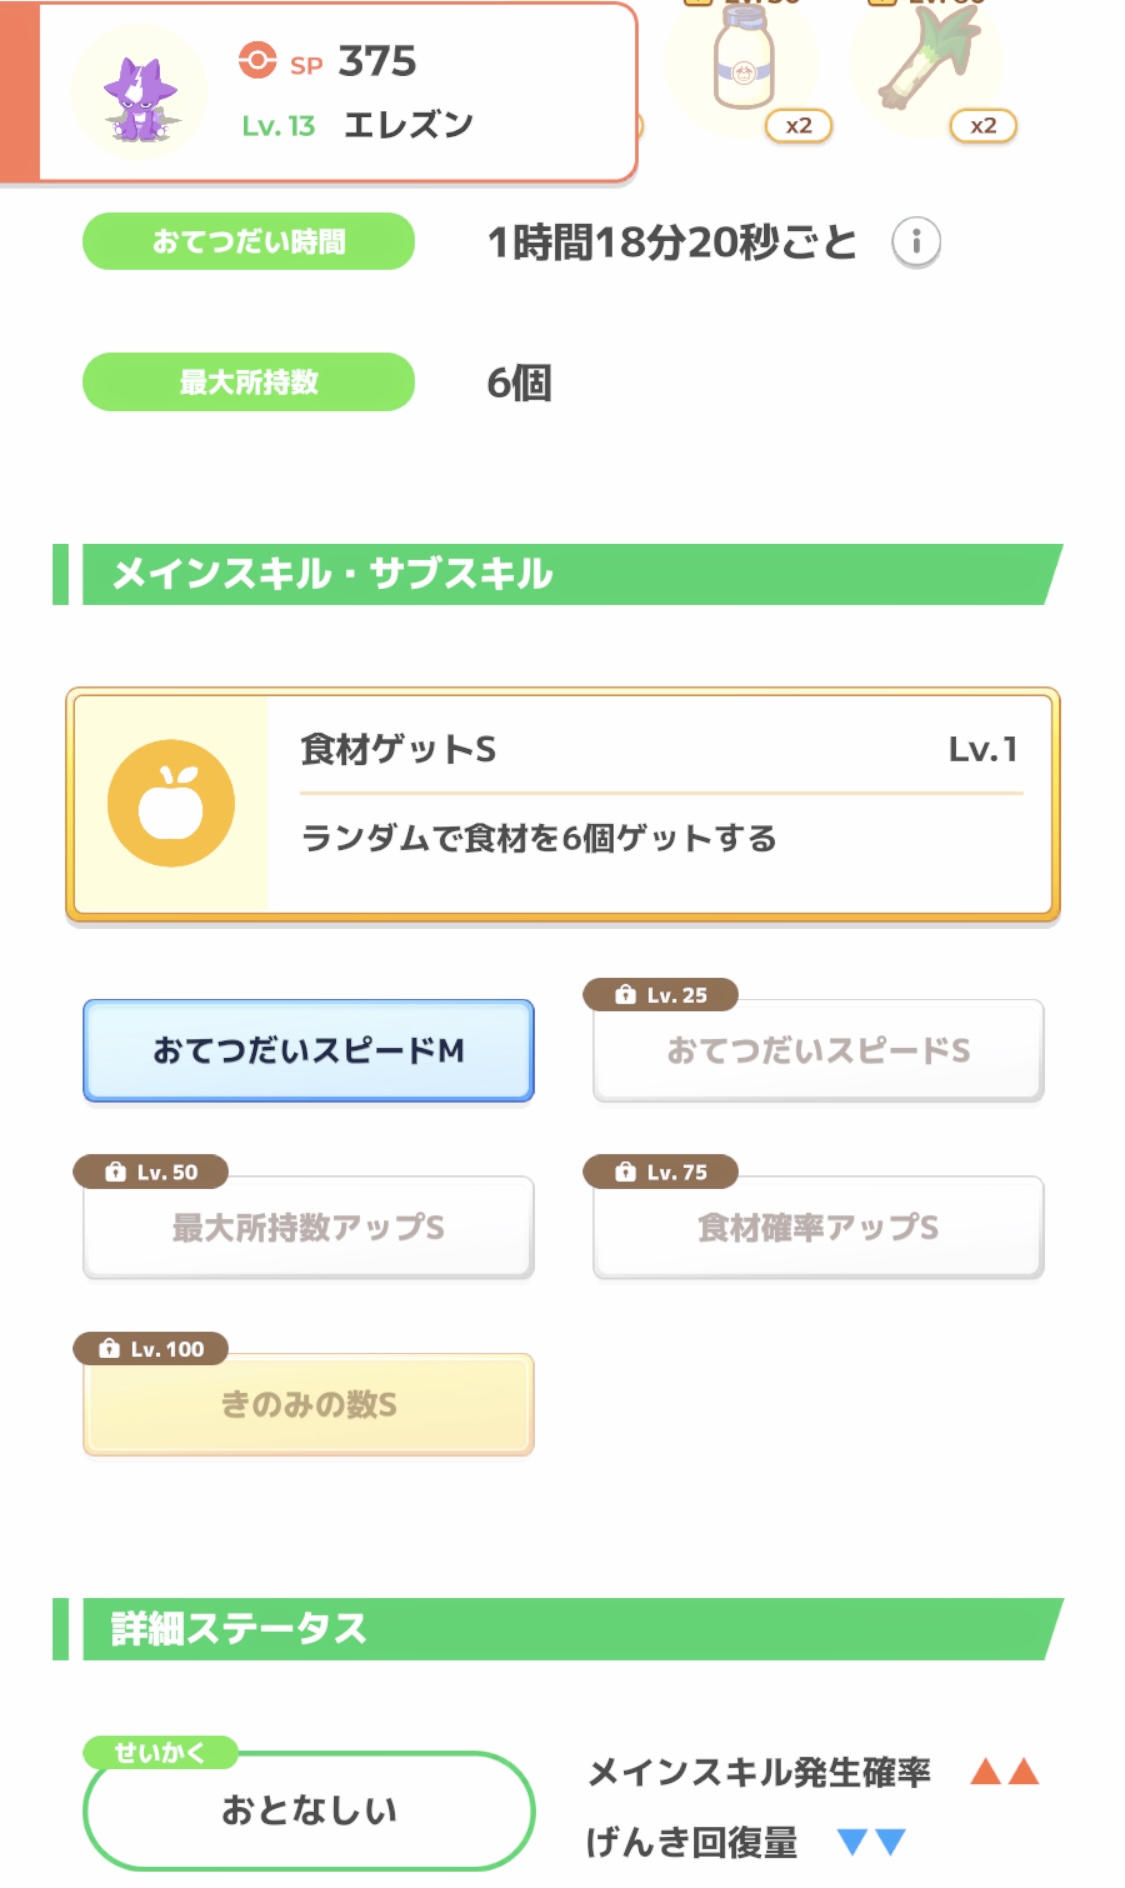The height and width of the screenshot is (1888, 1125).
Task: Tap the Pokéball SP icon
Action: 257,60
